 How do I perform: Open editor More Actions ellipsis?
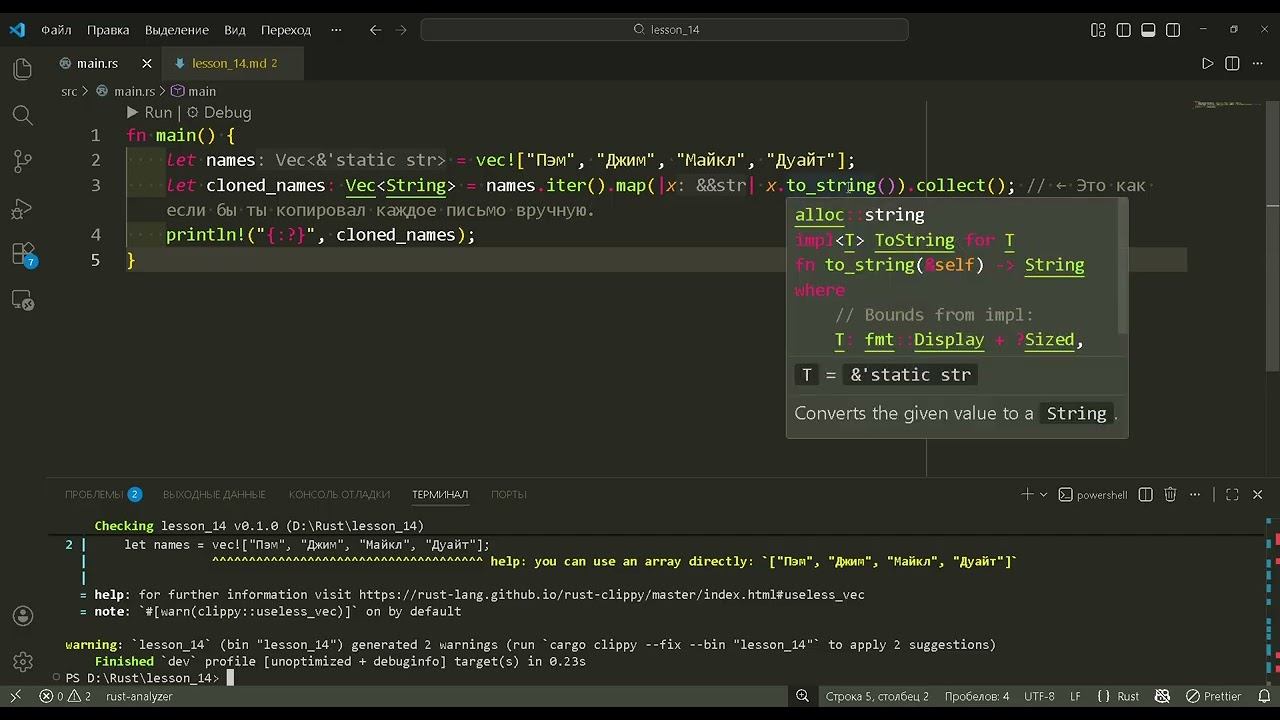point(1257,63)
